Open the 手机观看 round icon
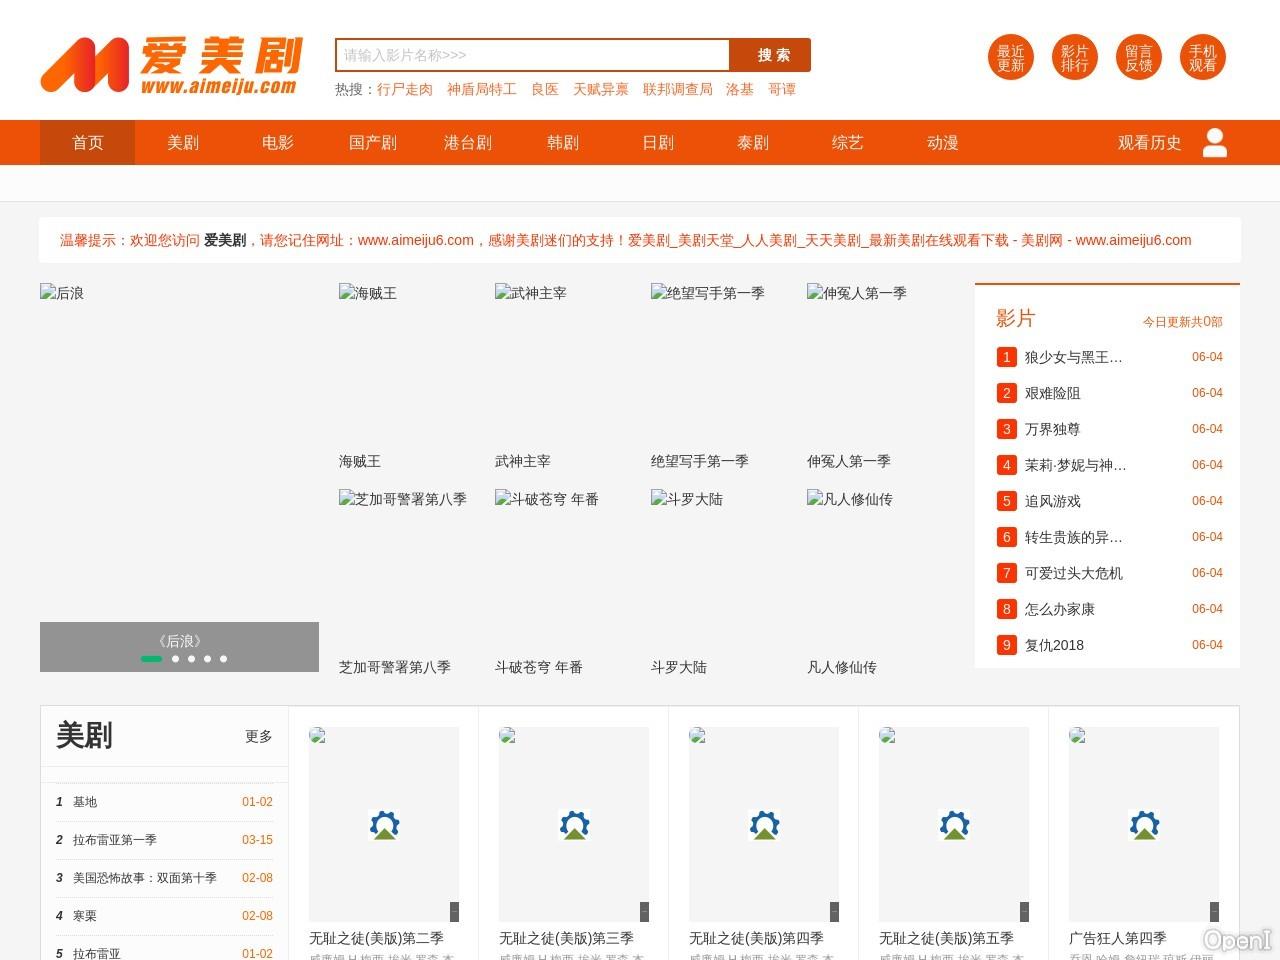 [x=1202, y=58]
